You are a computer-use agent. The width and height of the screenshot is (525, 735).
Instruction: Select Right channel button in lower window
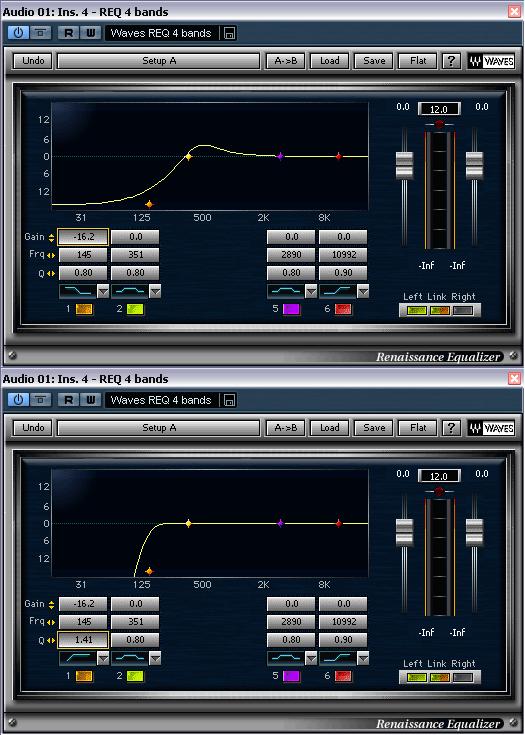[463, 677]
